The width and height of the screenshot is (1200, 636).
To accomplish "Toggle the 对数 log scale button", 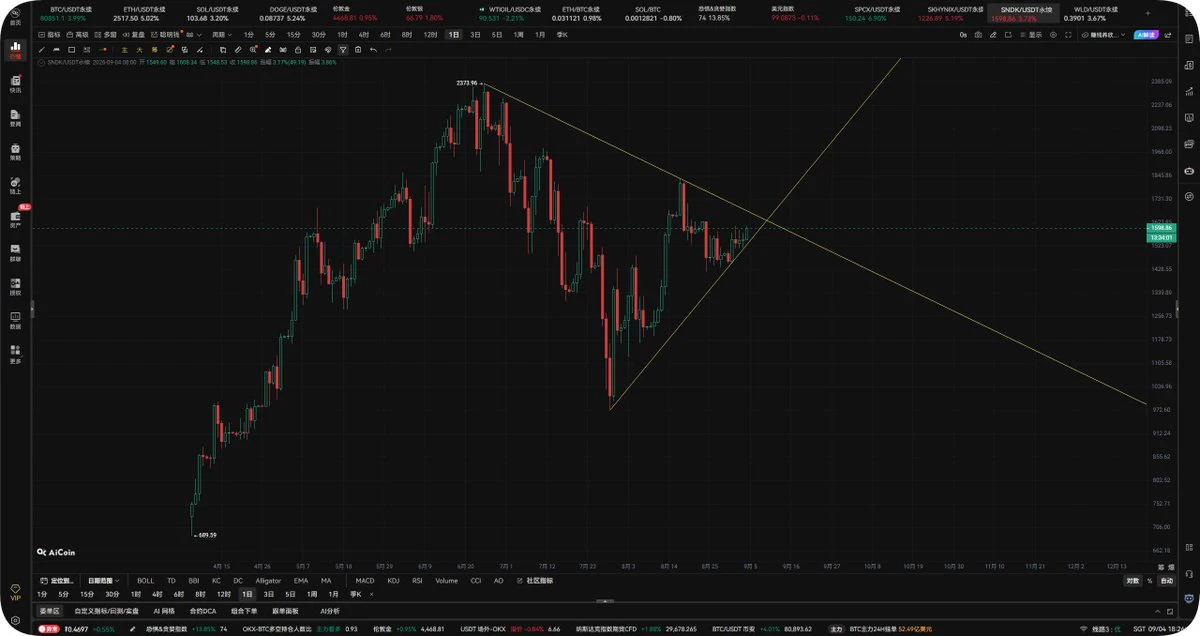I will click(1132, 580).
